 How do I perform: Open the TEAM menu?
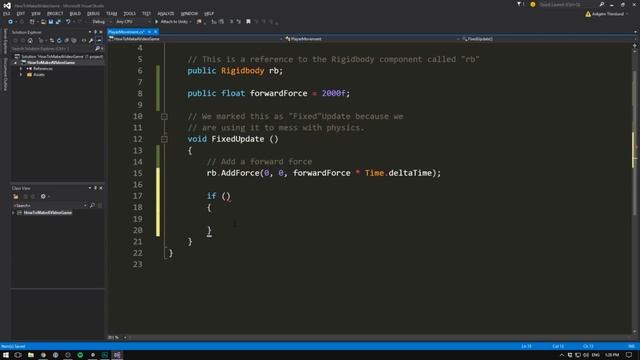click(111, 13)
